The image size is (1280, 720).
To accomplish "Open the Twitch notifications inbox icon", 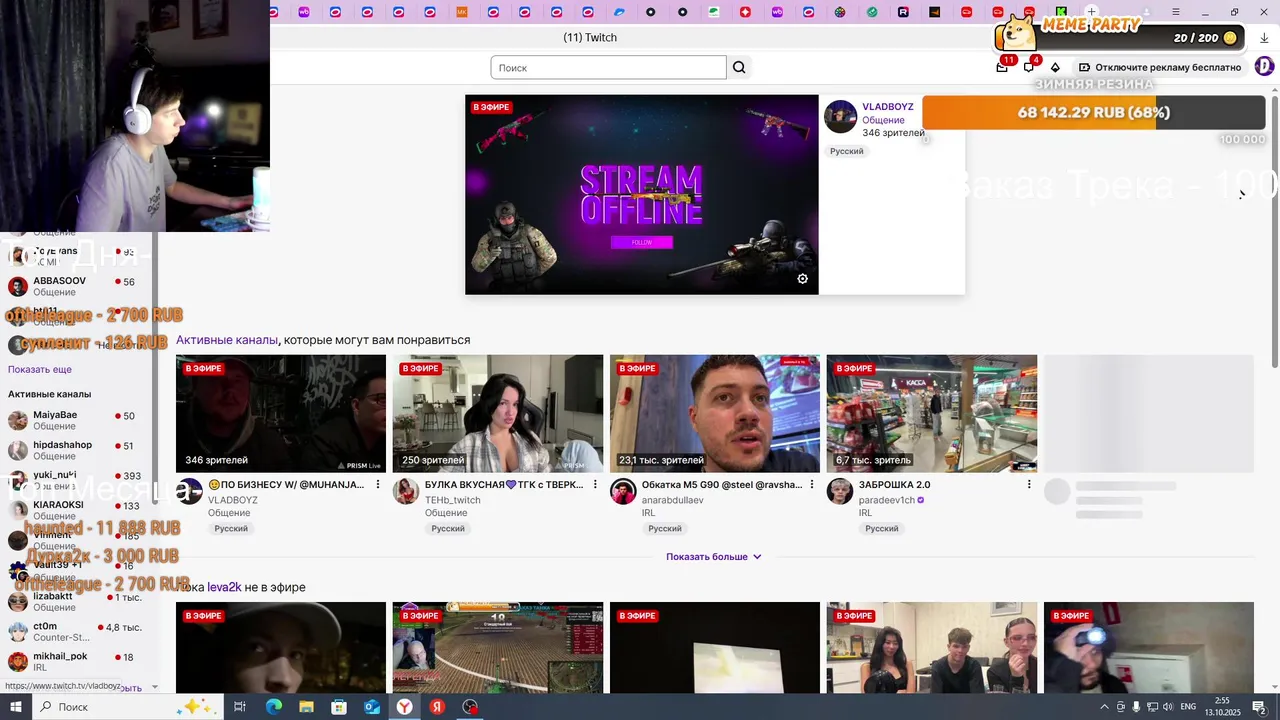I will point(1002,67).
